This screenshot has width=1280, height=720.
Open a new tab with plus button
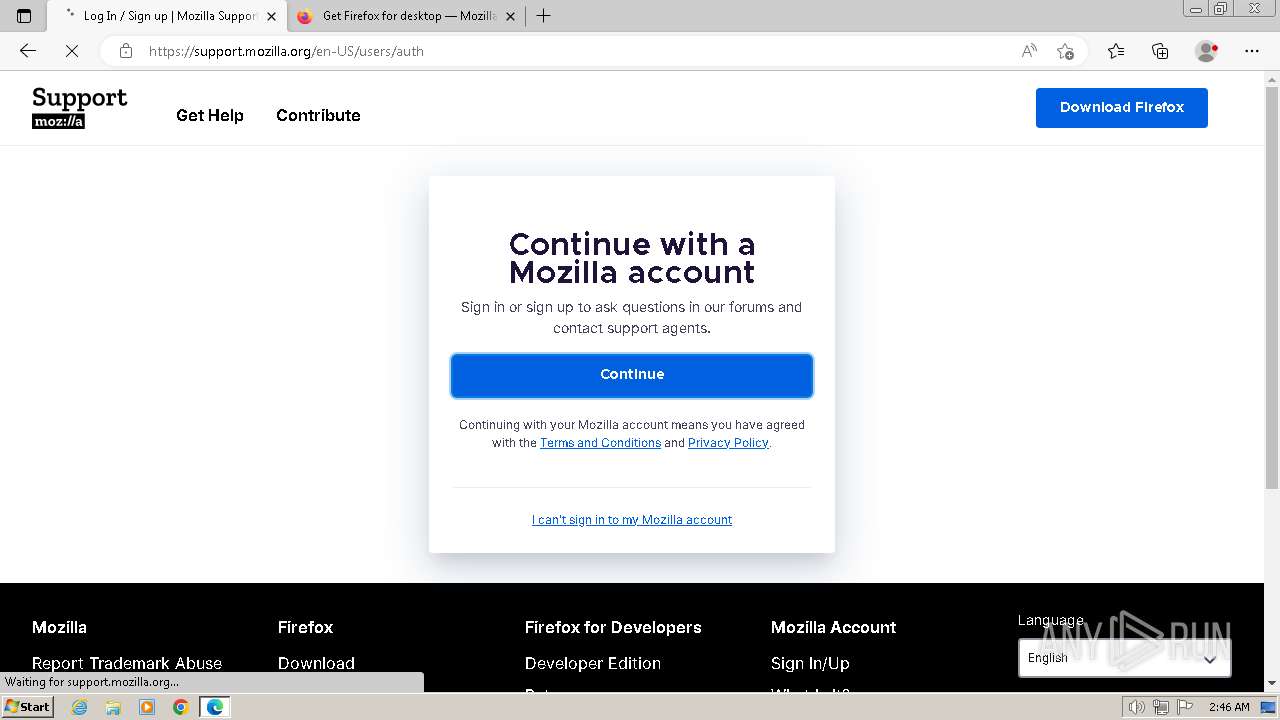coord(543,16)
